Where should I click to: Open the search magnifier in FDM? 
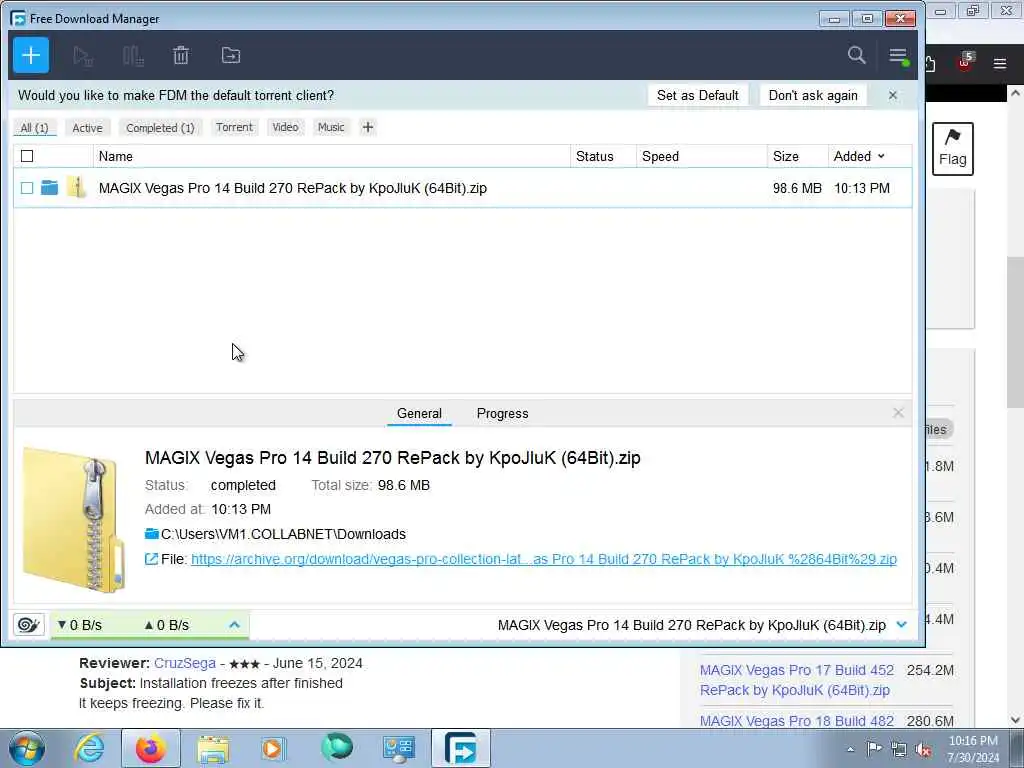click(x=856, y=55)
